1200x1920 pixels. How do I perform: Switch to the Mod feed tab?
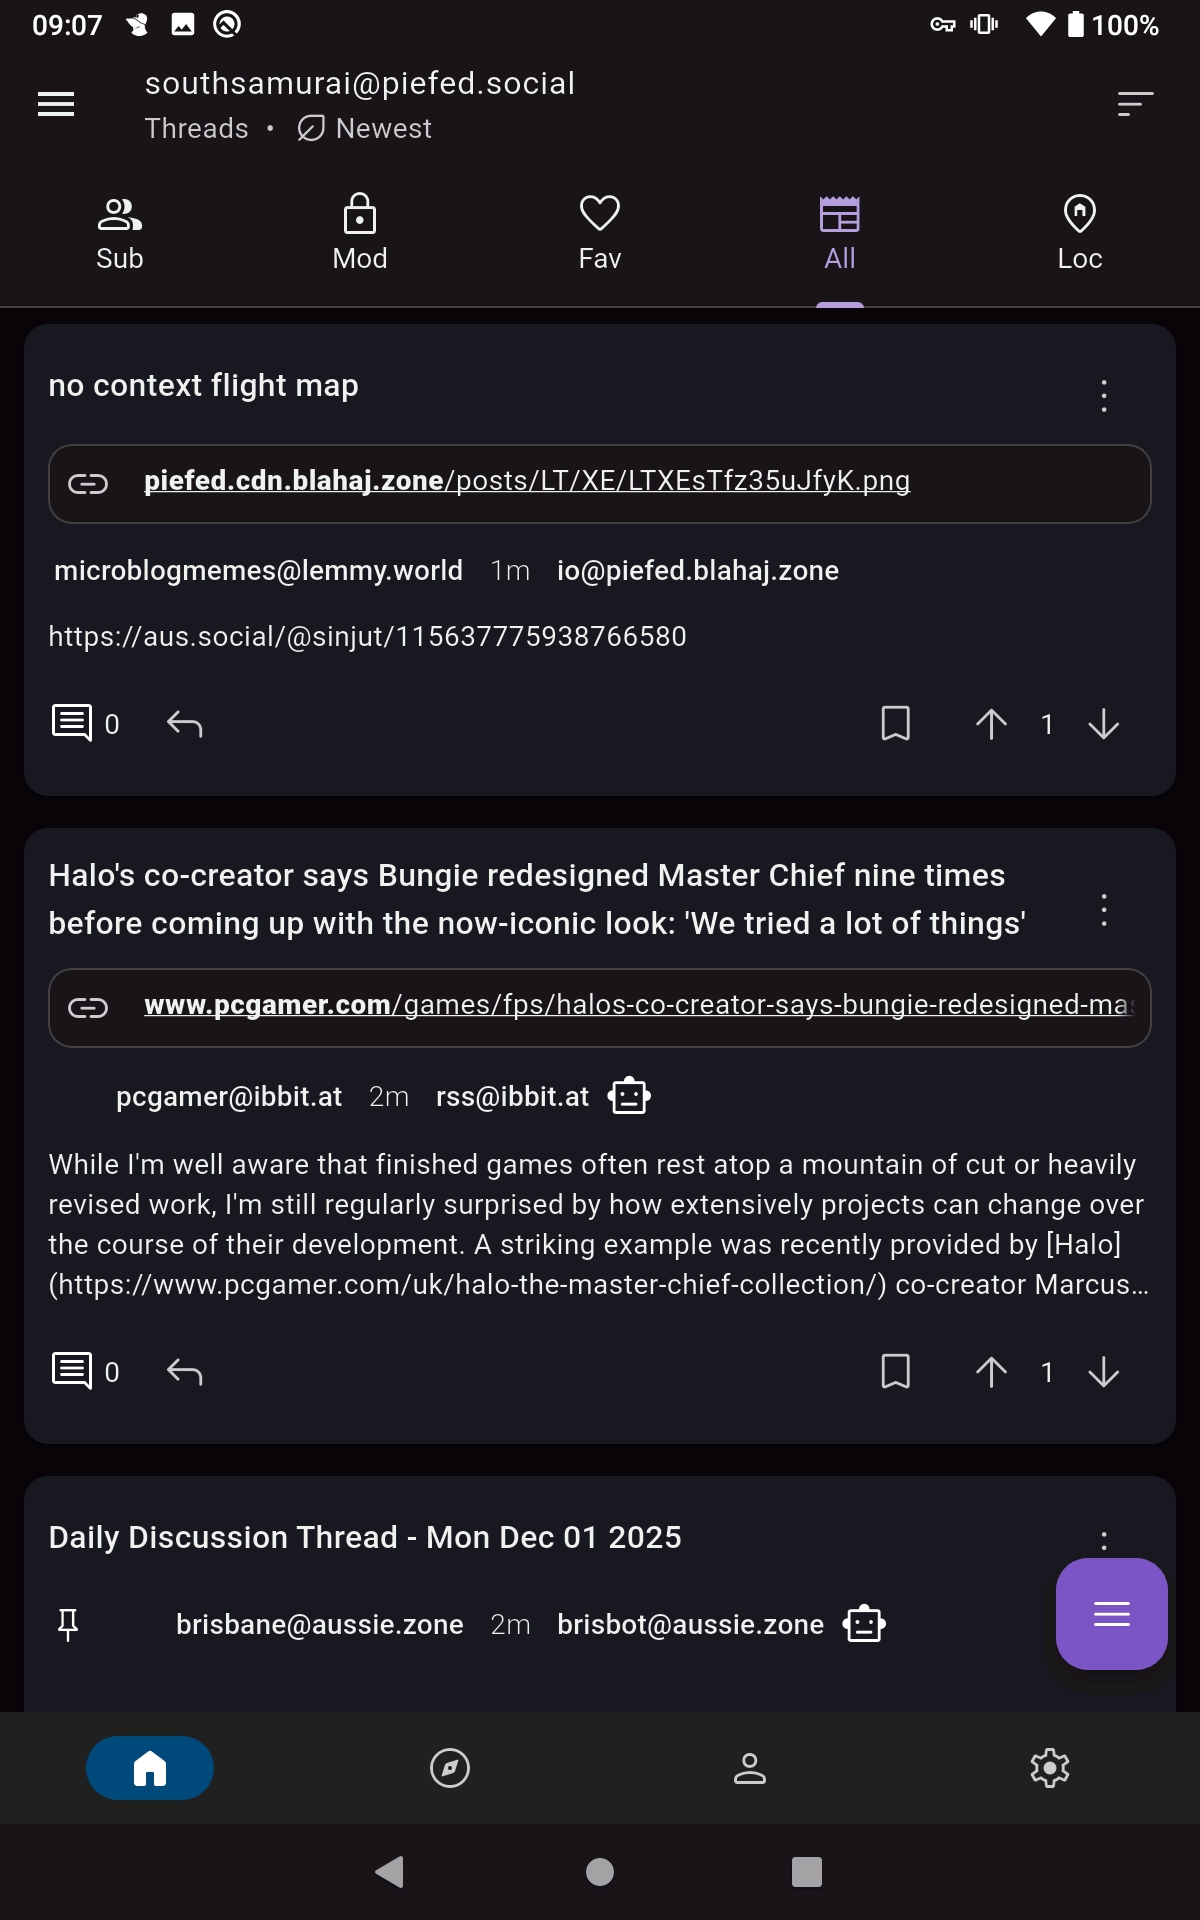pyautogui.click(x=360, y=234)
